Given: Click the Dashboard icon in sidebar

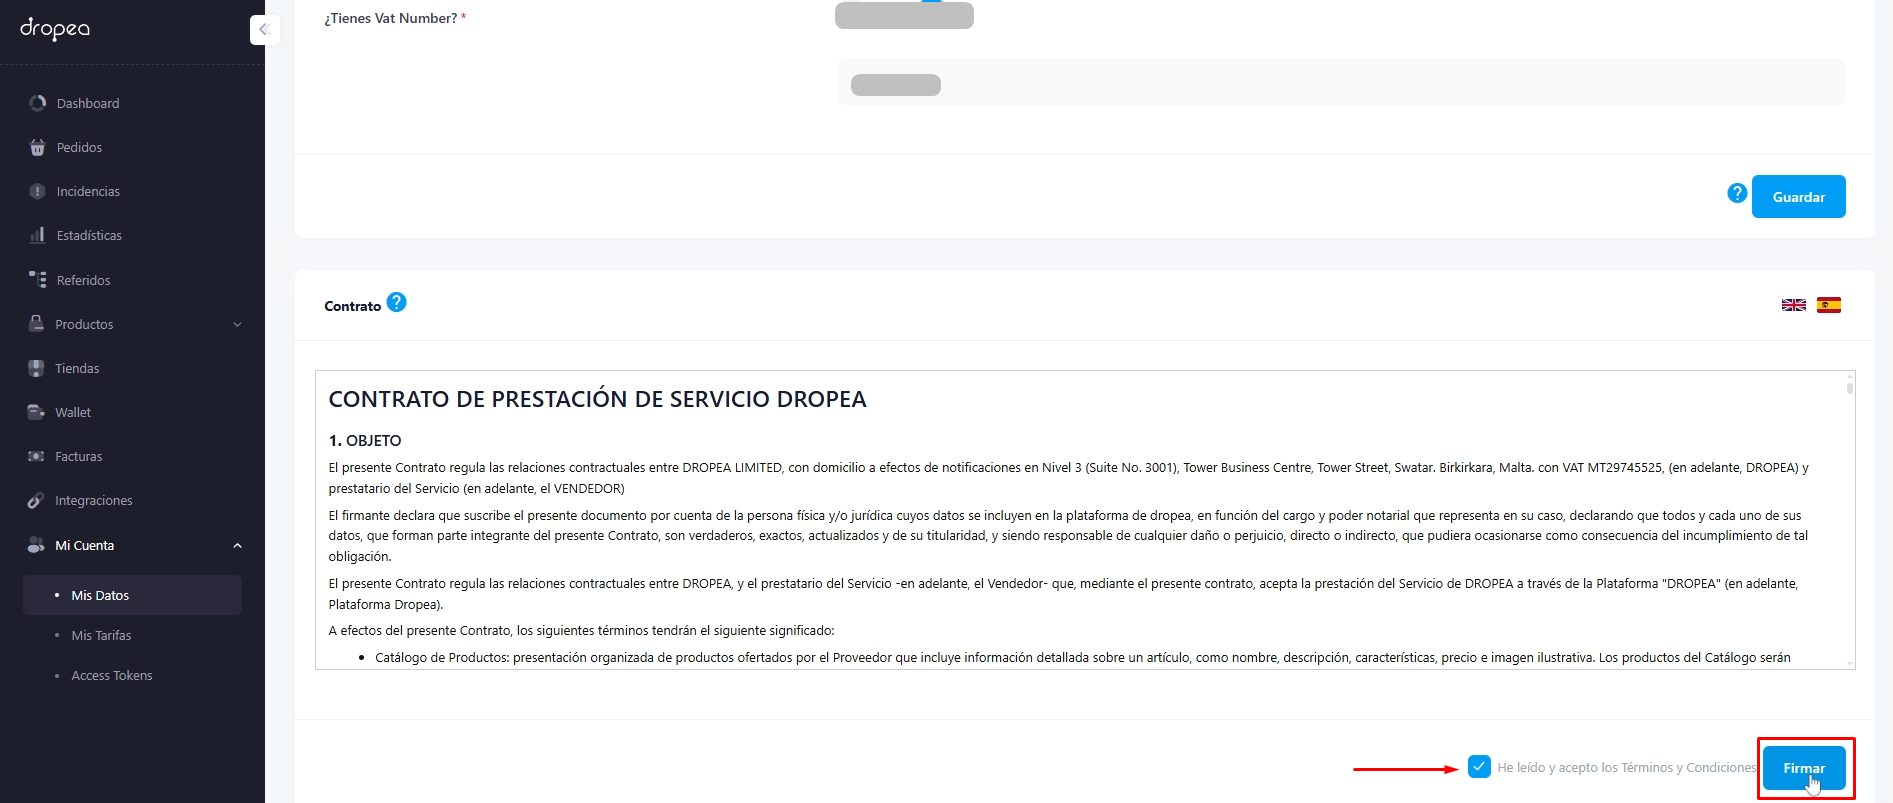Looking at the screenshot, I should (x=38, y=103).
